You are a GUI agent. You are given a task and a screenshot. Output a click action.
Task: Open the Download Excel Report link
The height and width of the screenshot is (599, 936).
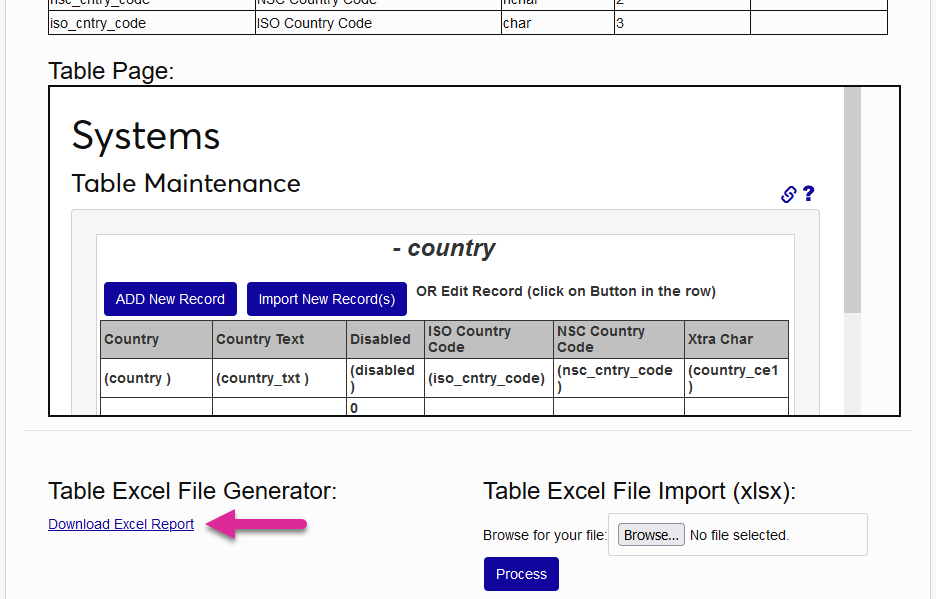120,523
